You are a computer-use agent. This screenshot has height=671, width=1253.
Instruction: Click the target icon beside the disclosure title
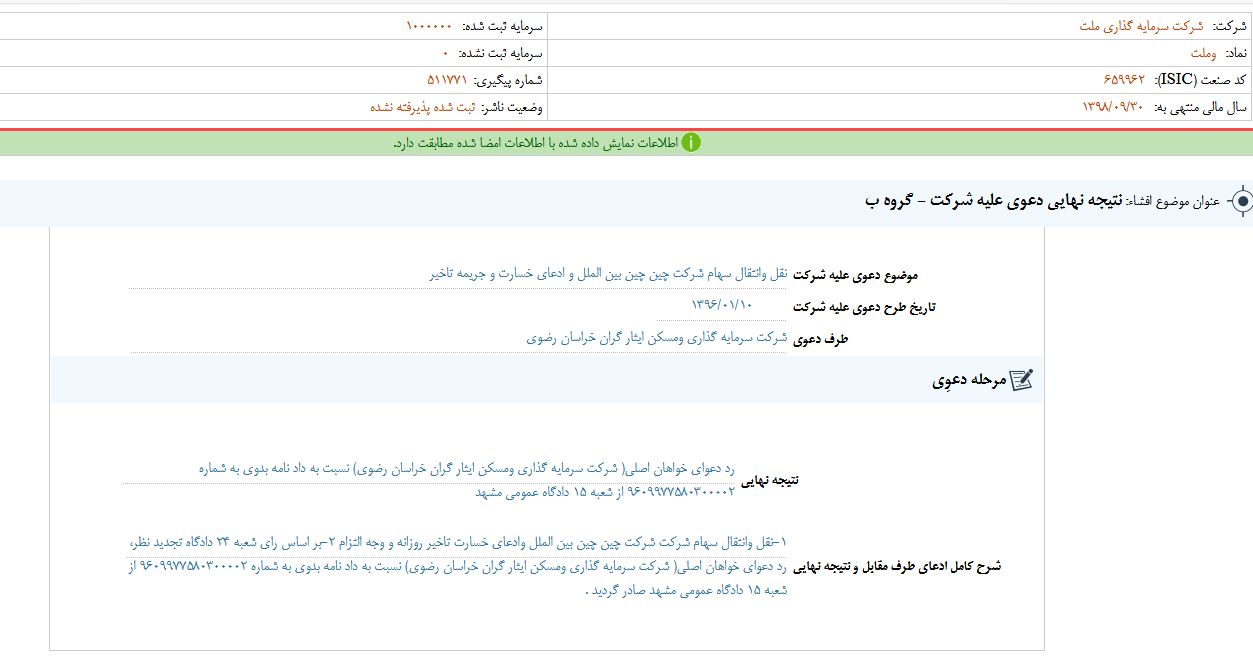1241,202
